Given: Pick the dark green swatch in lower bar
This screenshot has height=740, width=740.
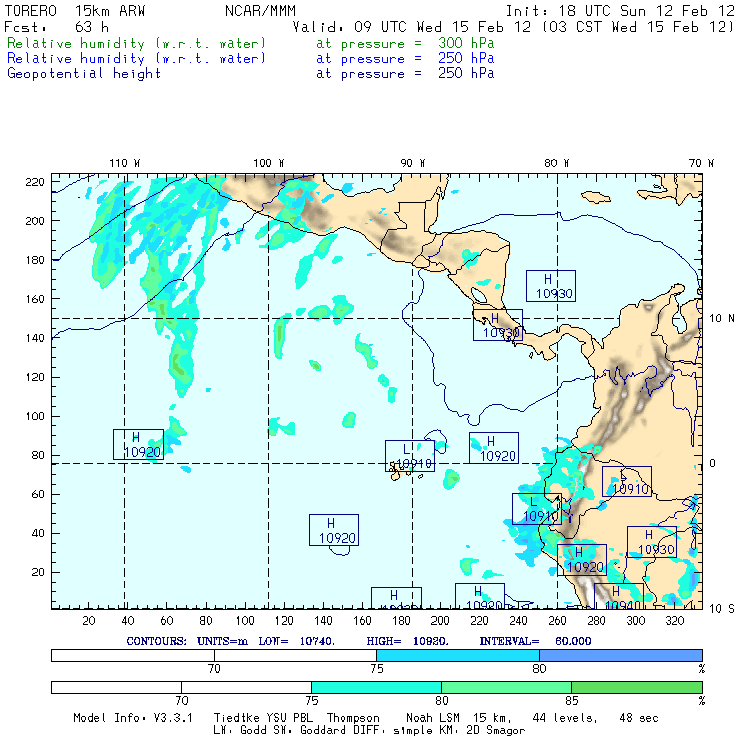Looking at the screenshot, I should coord(636,687).
